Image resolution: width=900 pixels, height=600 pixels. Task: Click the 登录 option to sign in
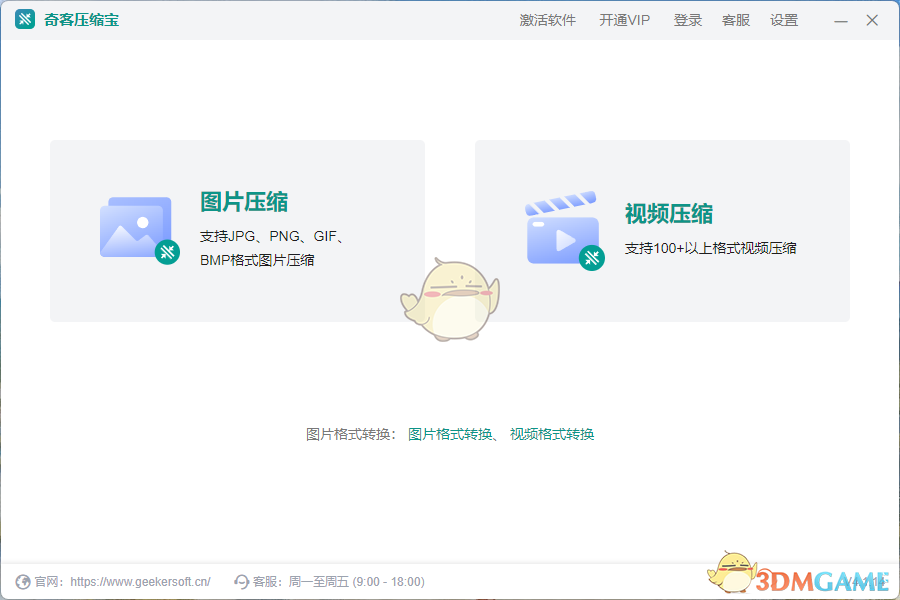point(687,20)
